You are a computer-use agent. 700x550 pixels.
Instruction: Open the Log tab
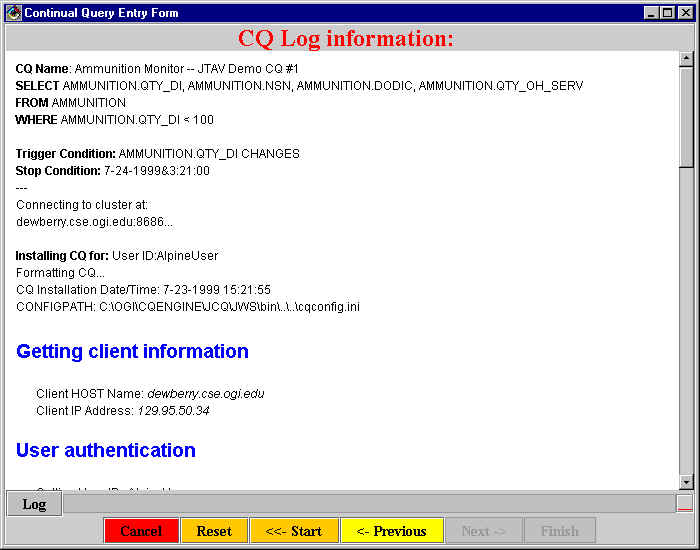pyautogui.click(x=34, y=504)
